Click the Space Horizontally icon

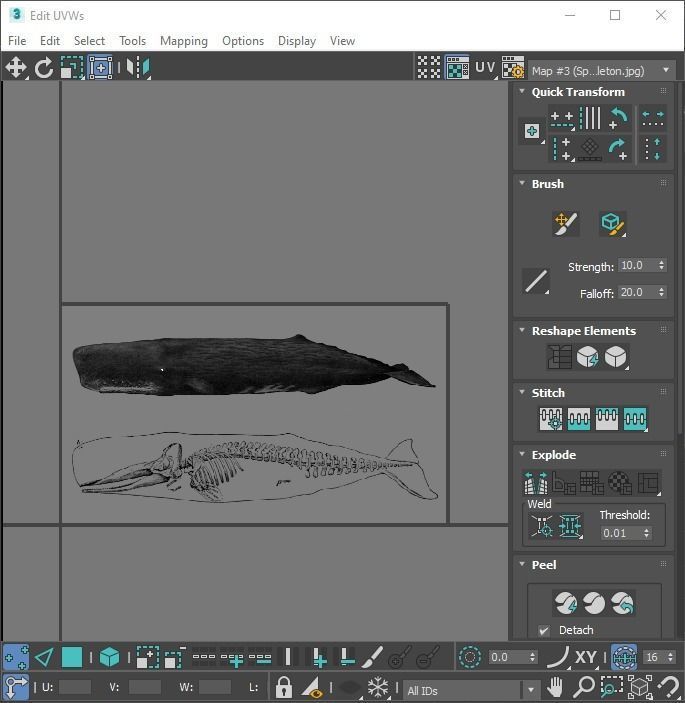[653, 119]
